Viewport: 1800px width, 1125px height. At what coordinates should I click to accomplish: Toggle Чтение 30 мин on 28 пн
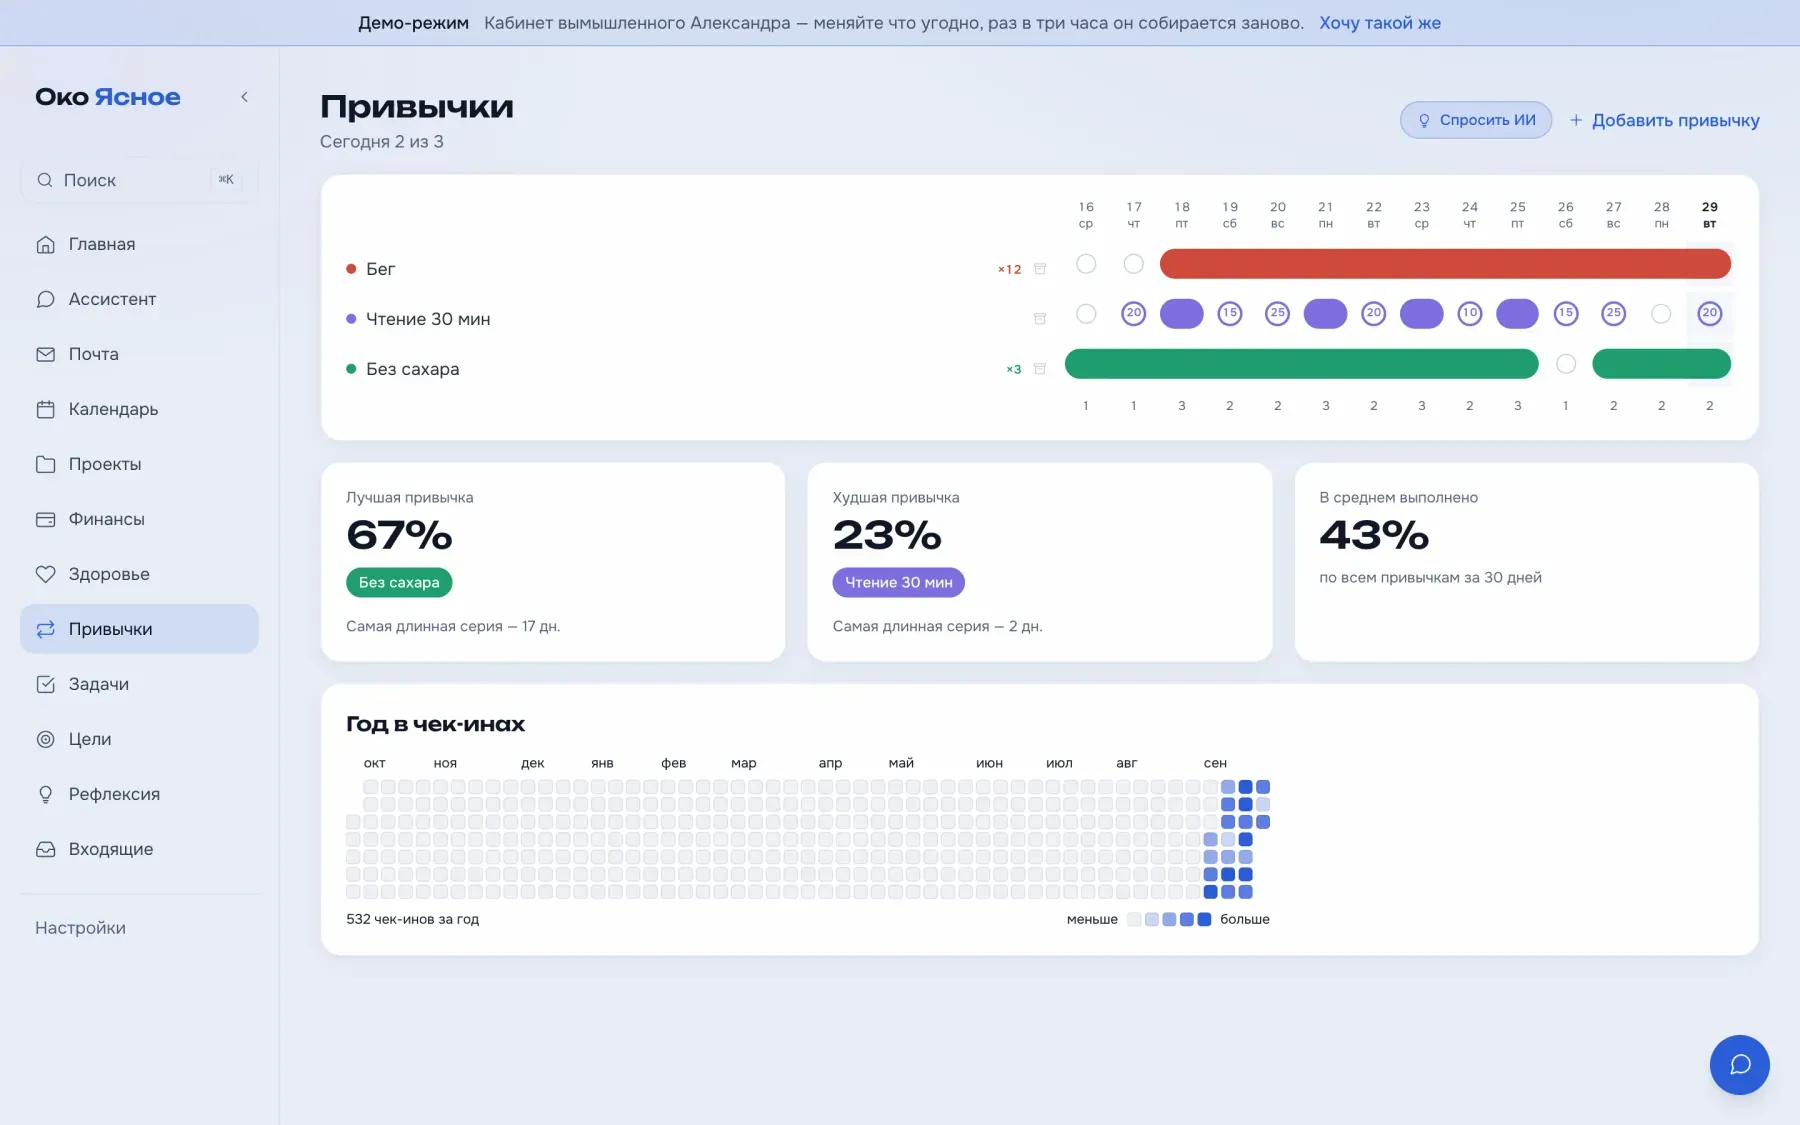click(1661, 314)
